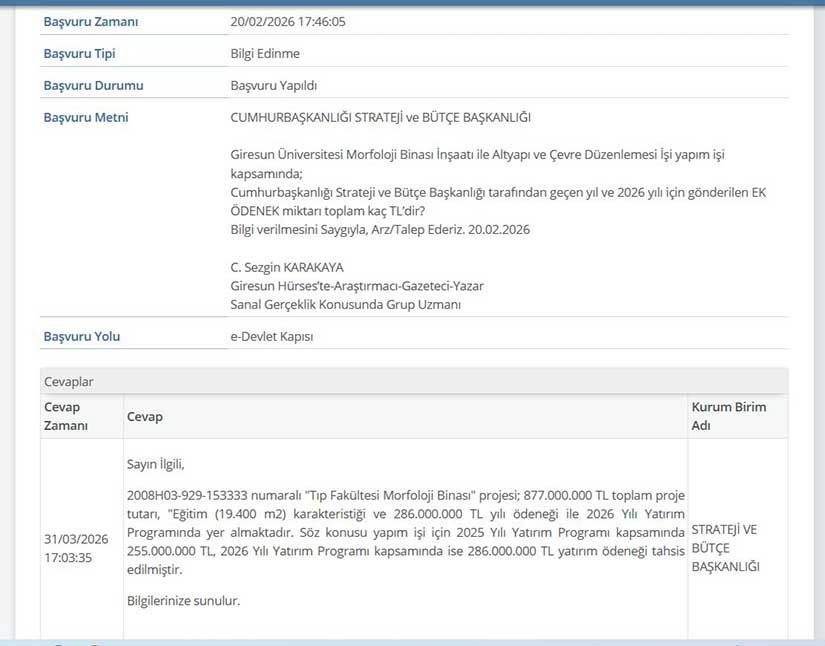Click the Sayın İlgili greeting line

click(156, 465)
